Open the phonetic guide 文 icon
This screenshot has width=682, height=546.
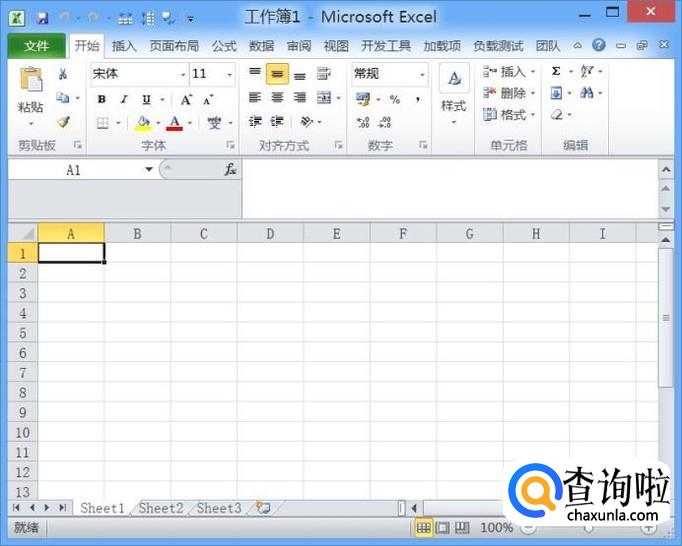pyautogui.click(x=214, y=123)
